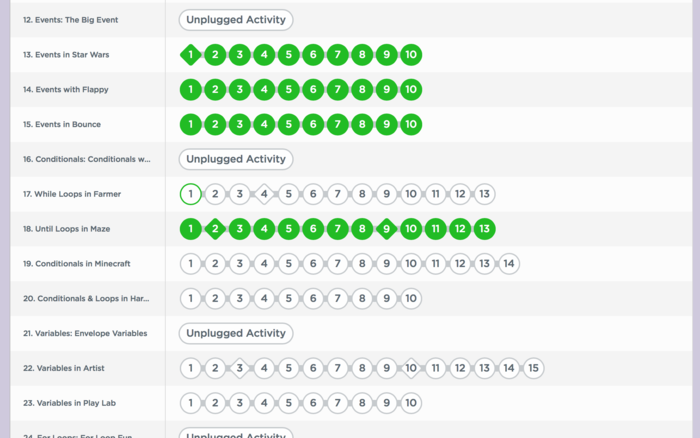Open Unplugged Activity for Envelope Variables

[236, 333]
